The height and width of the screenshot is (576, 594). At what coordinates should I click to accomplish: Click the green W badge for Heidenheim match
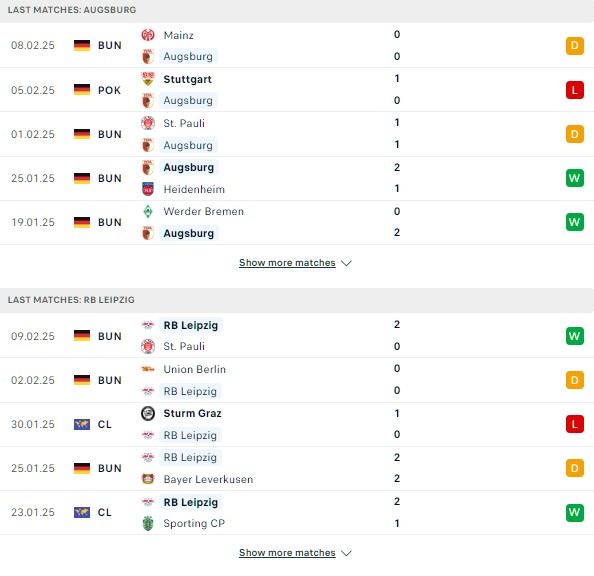(575, 178)
